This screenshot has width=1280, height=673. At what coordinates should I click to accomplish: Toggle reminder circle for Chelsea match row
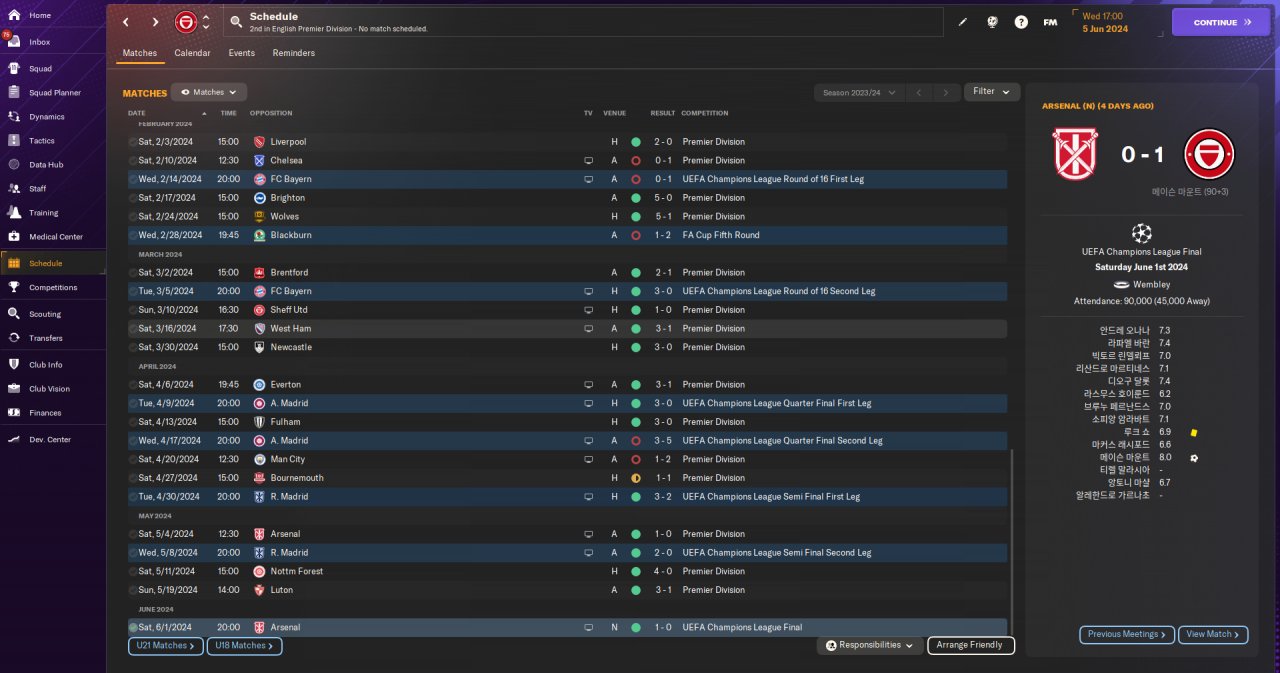click(x=133, y=160)
